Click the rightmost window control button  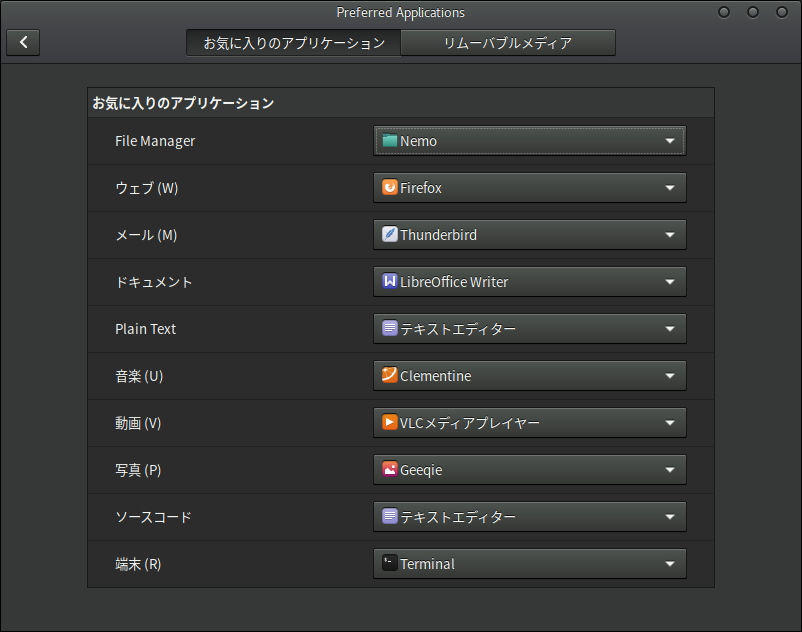pyautogui.click(x=782, y=12)
